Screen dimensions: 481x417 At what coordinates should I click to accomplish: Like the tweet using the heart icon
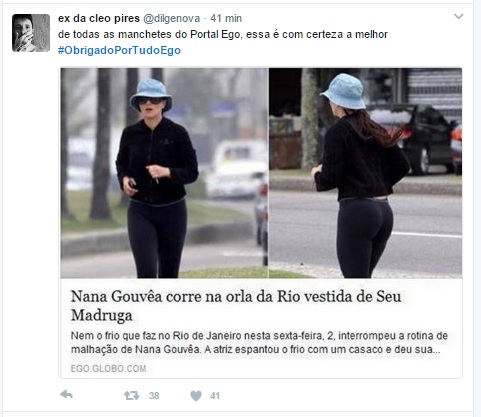coord(196,396)
